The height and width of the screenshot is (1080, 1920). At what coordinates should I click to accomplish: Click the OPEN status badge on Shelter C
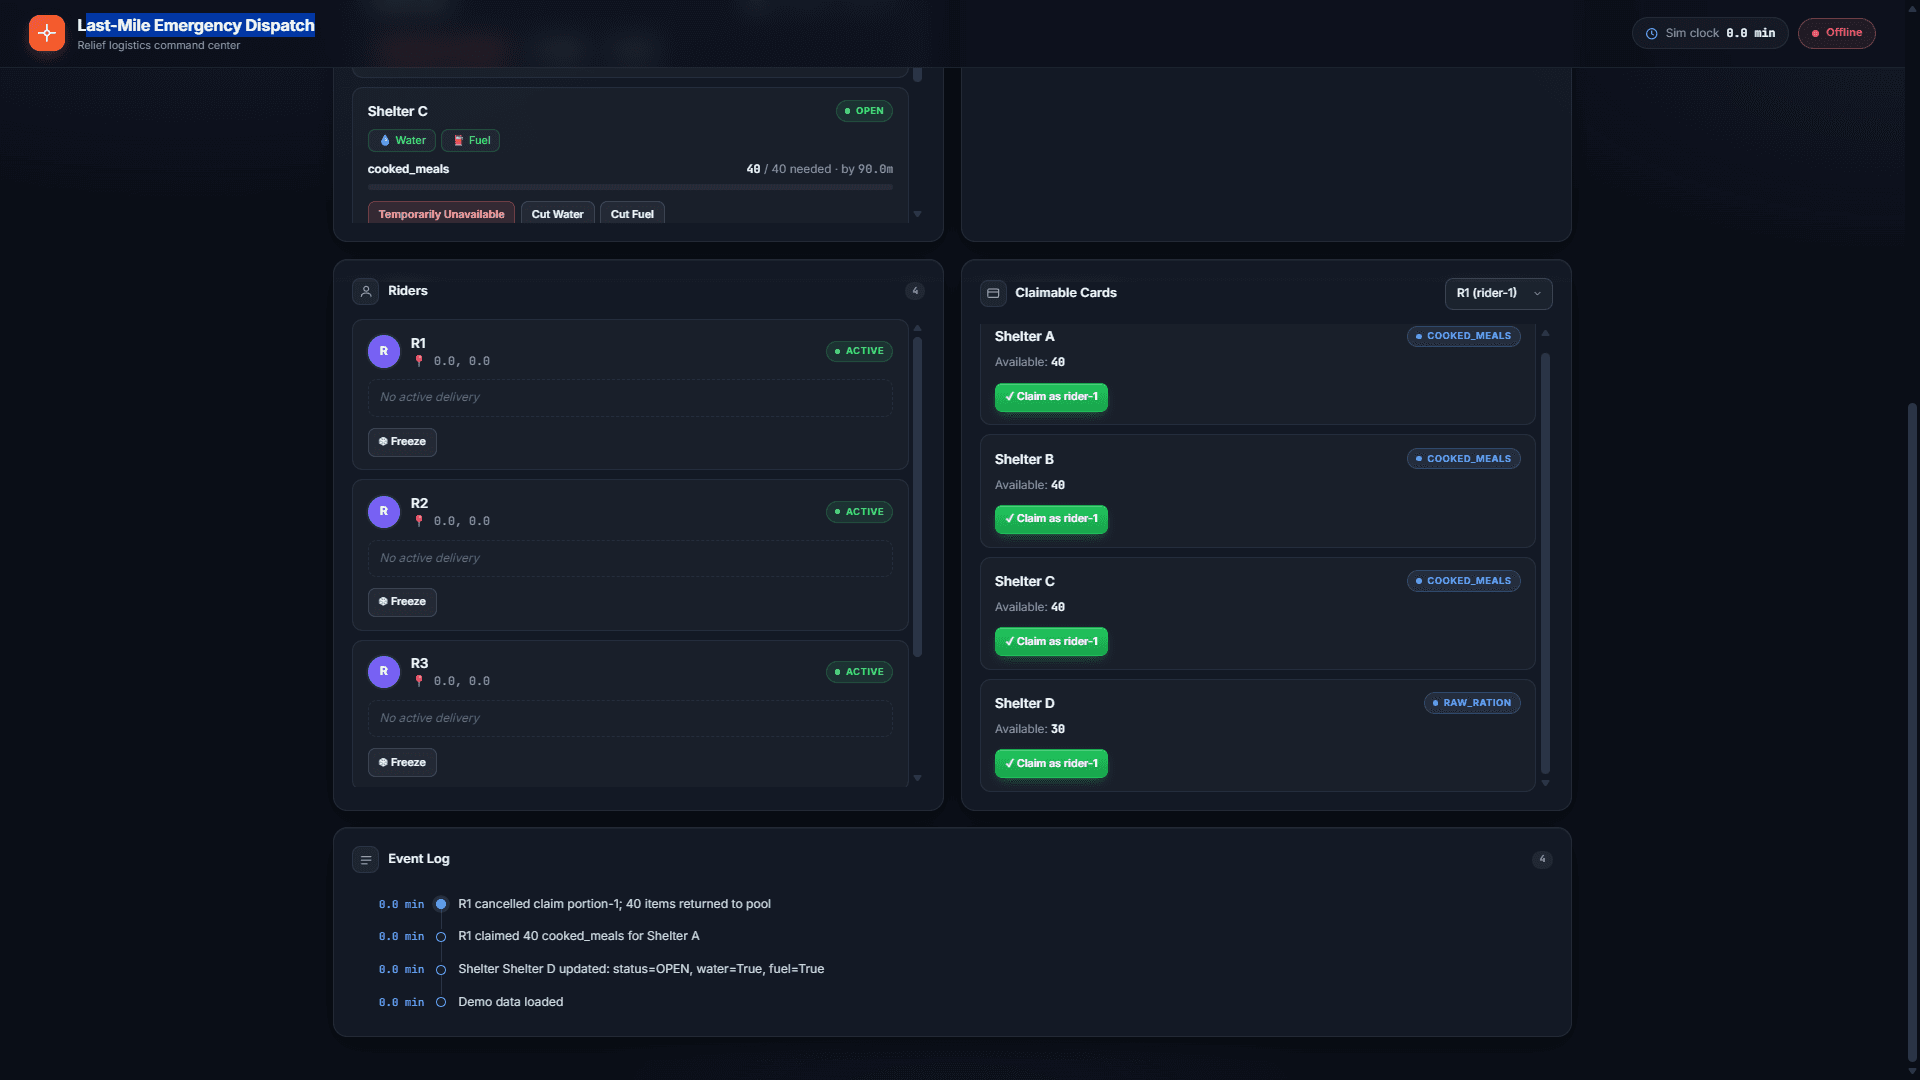(864, 111)
